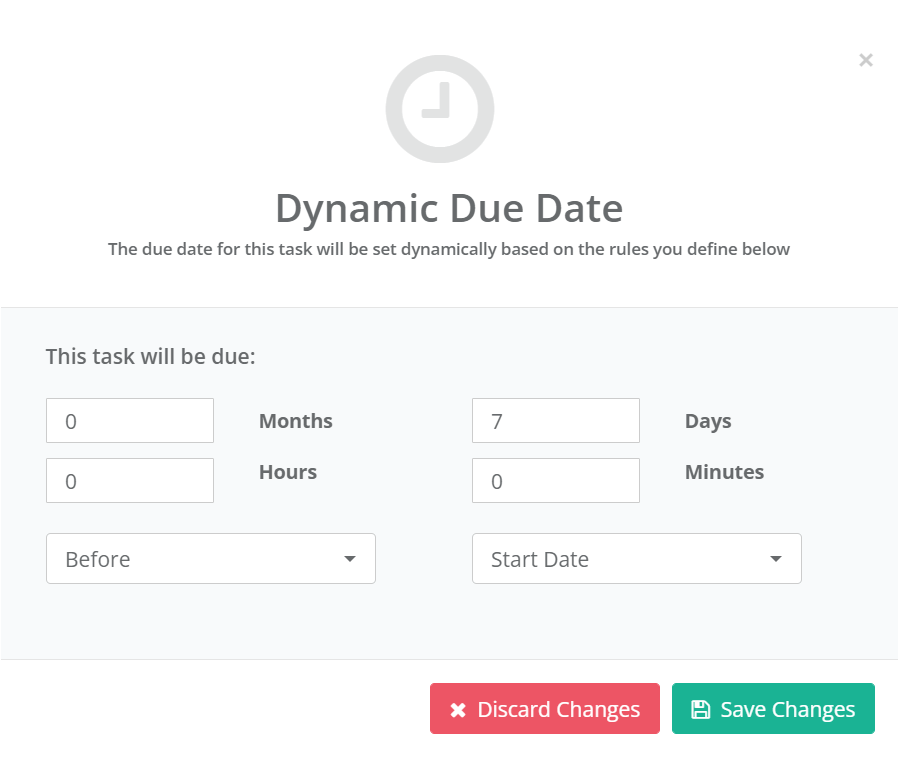Focus the Minutes input field

pyautogui.click(x=556, y=480)
